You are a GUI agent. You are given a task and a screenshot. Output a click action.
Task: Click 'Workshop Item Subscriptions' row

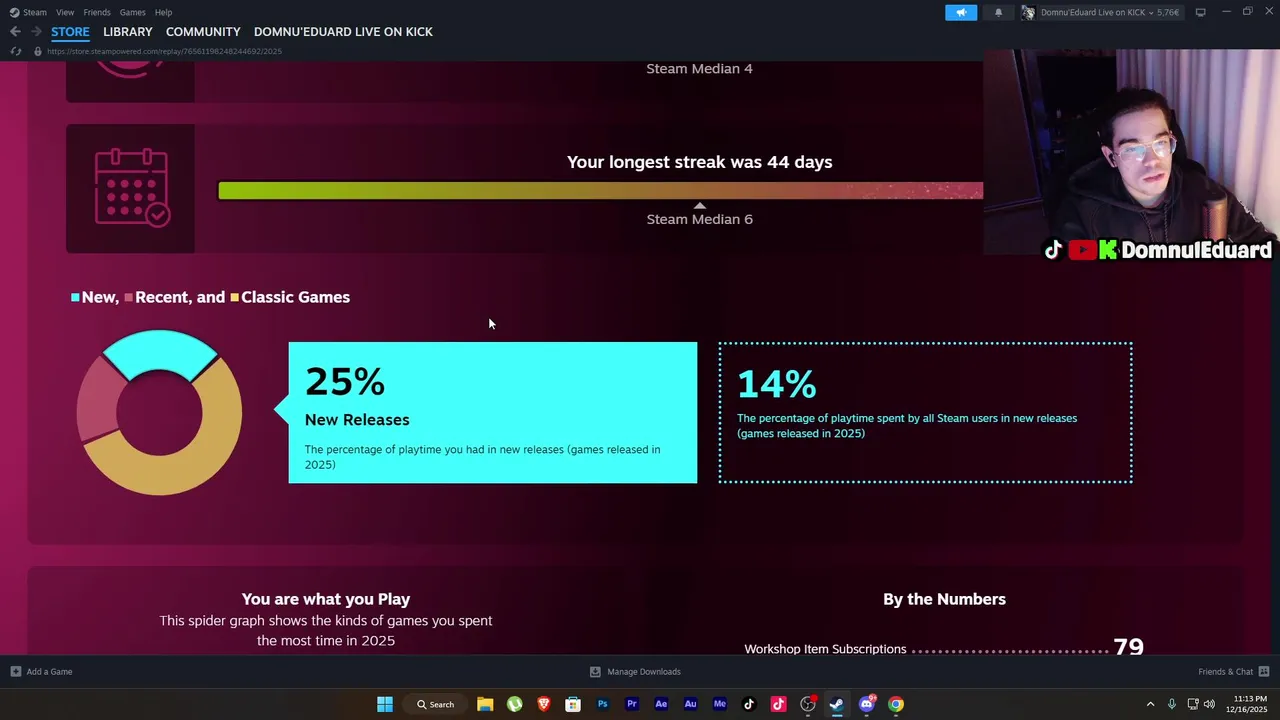tap(944, 649)
